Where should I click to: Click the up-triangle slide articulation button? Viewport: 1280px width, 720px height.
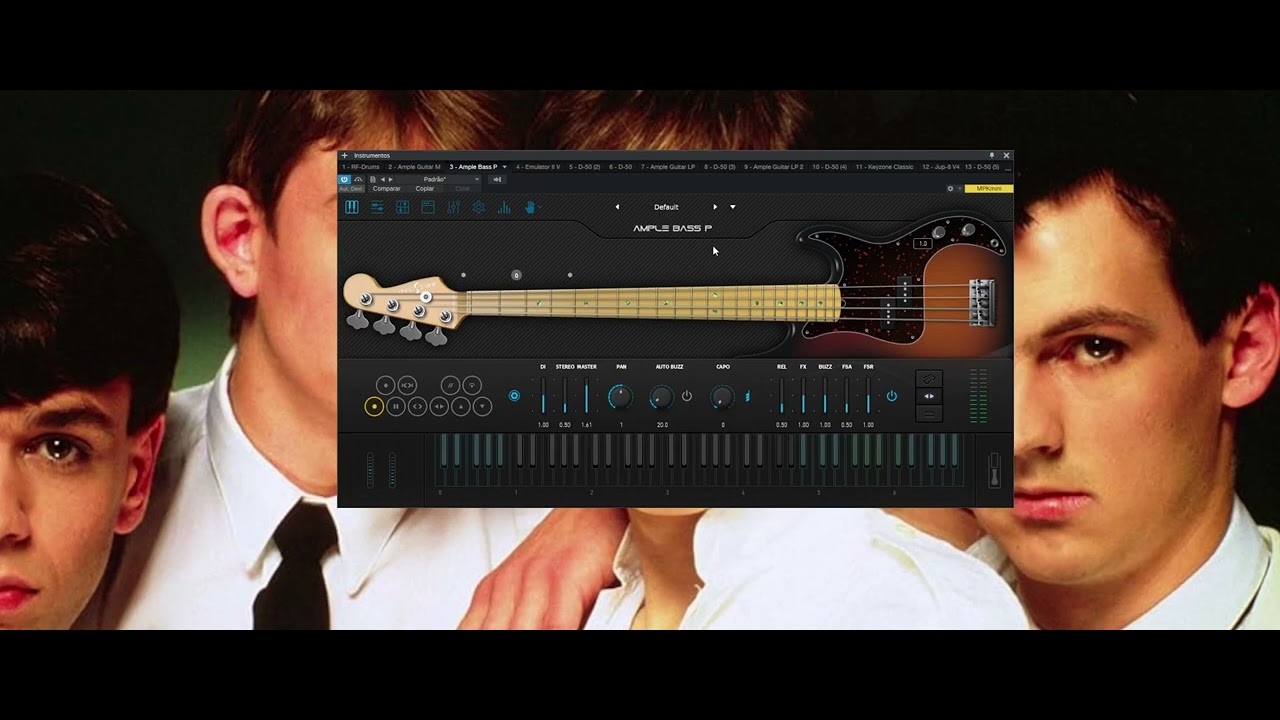click(x=461, y=406)
